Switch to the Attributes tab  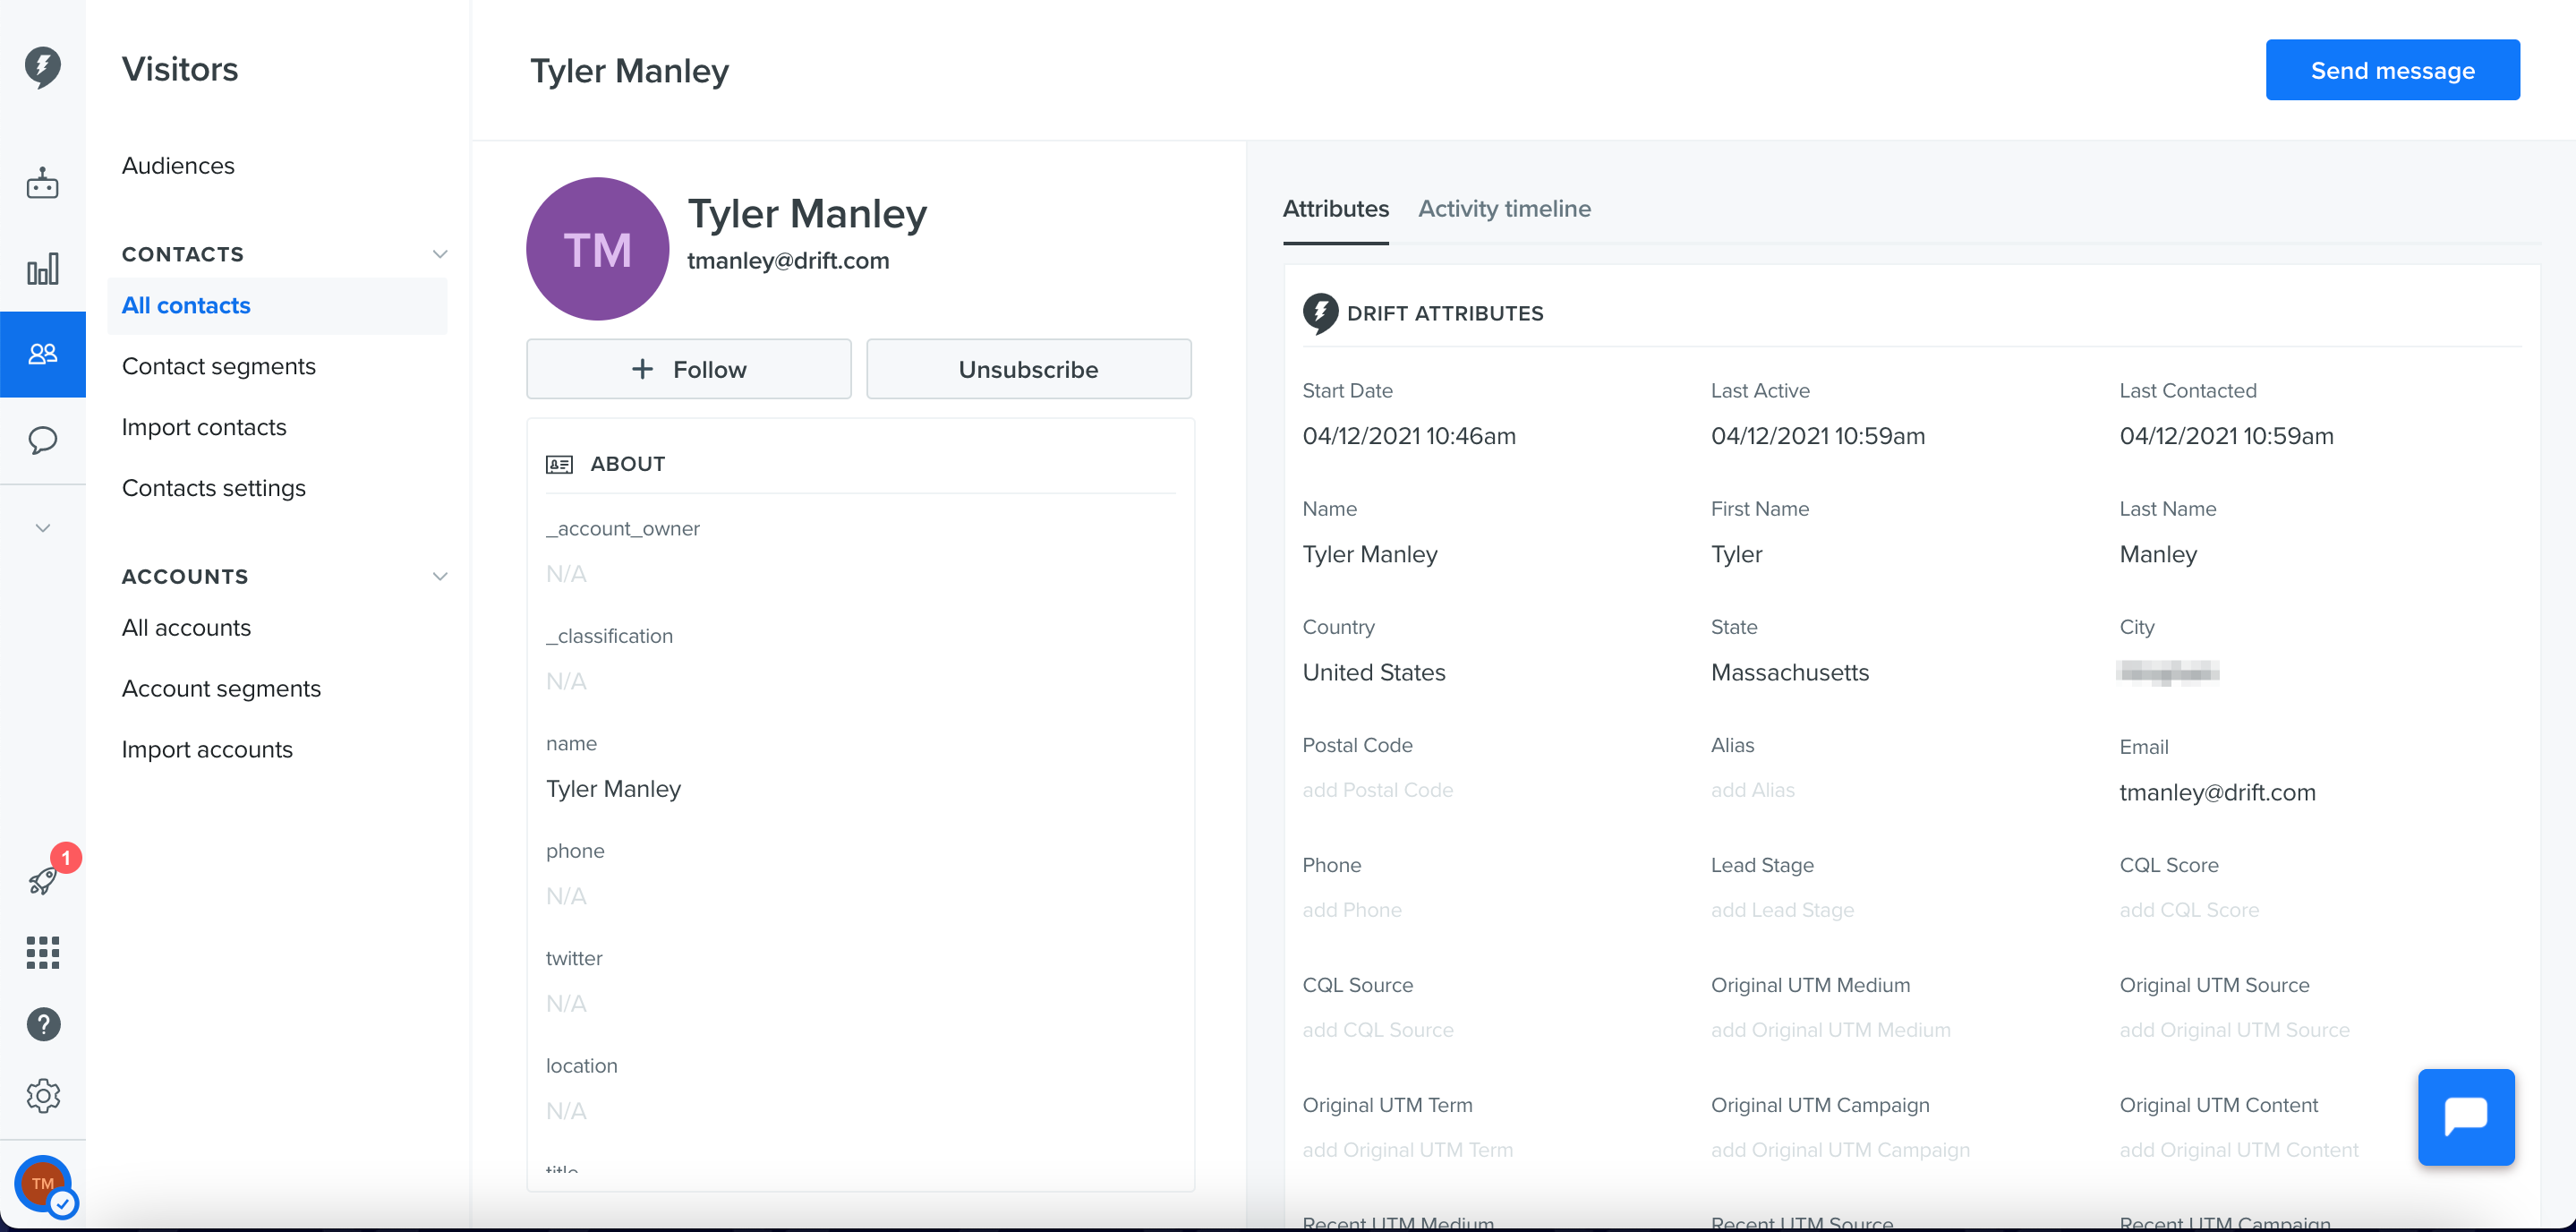[x=1335, y=209]
